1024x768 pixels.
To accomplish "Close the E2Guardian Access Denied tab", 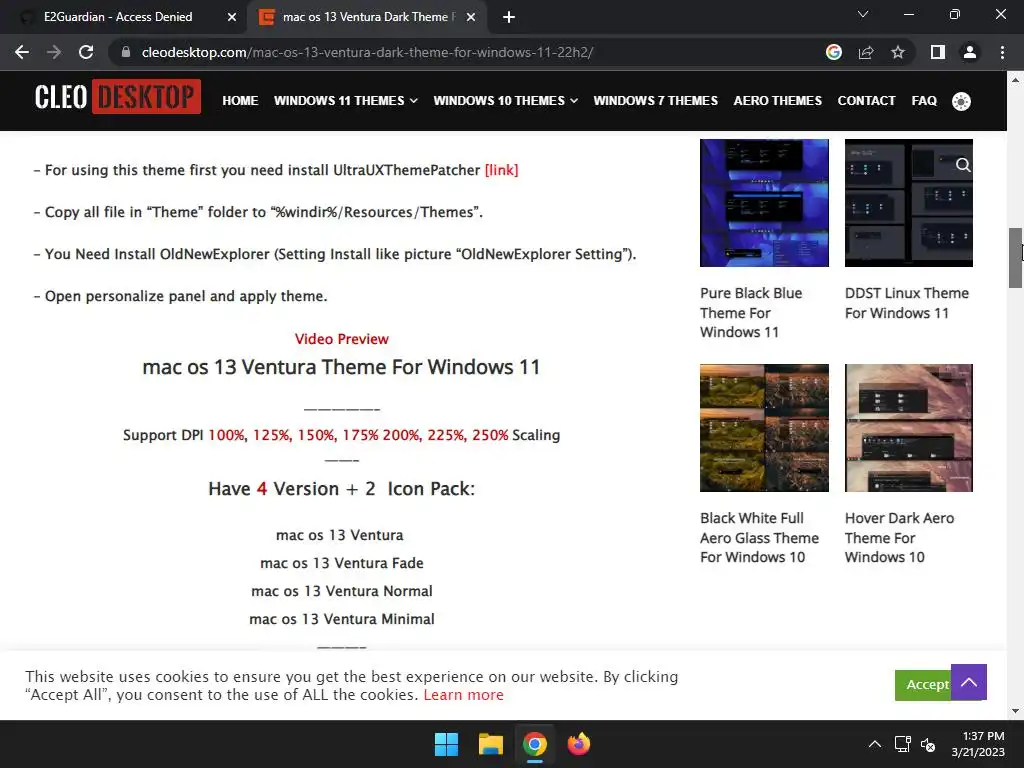I will click(x=232, y=17).
